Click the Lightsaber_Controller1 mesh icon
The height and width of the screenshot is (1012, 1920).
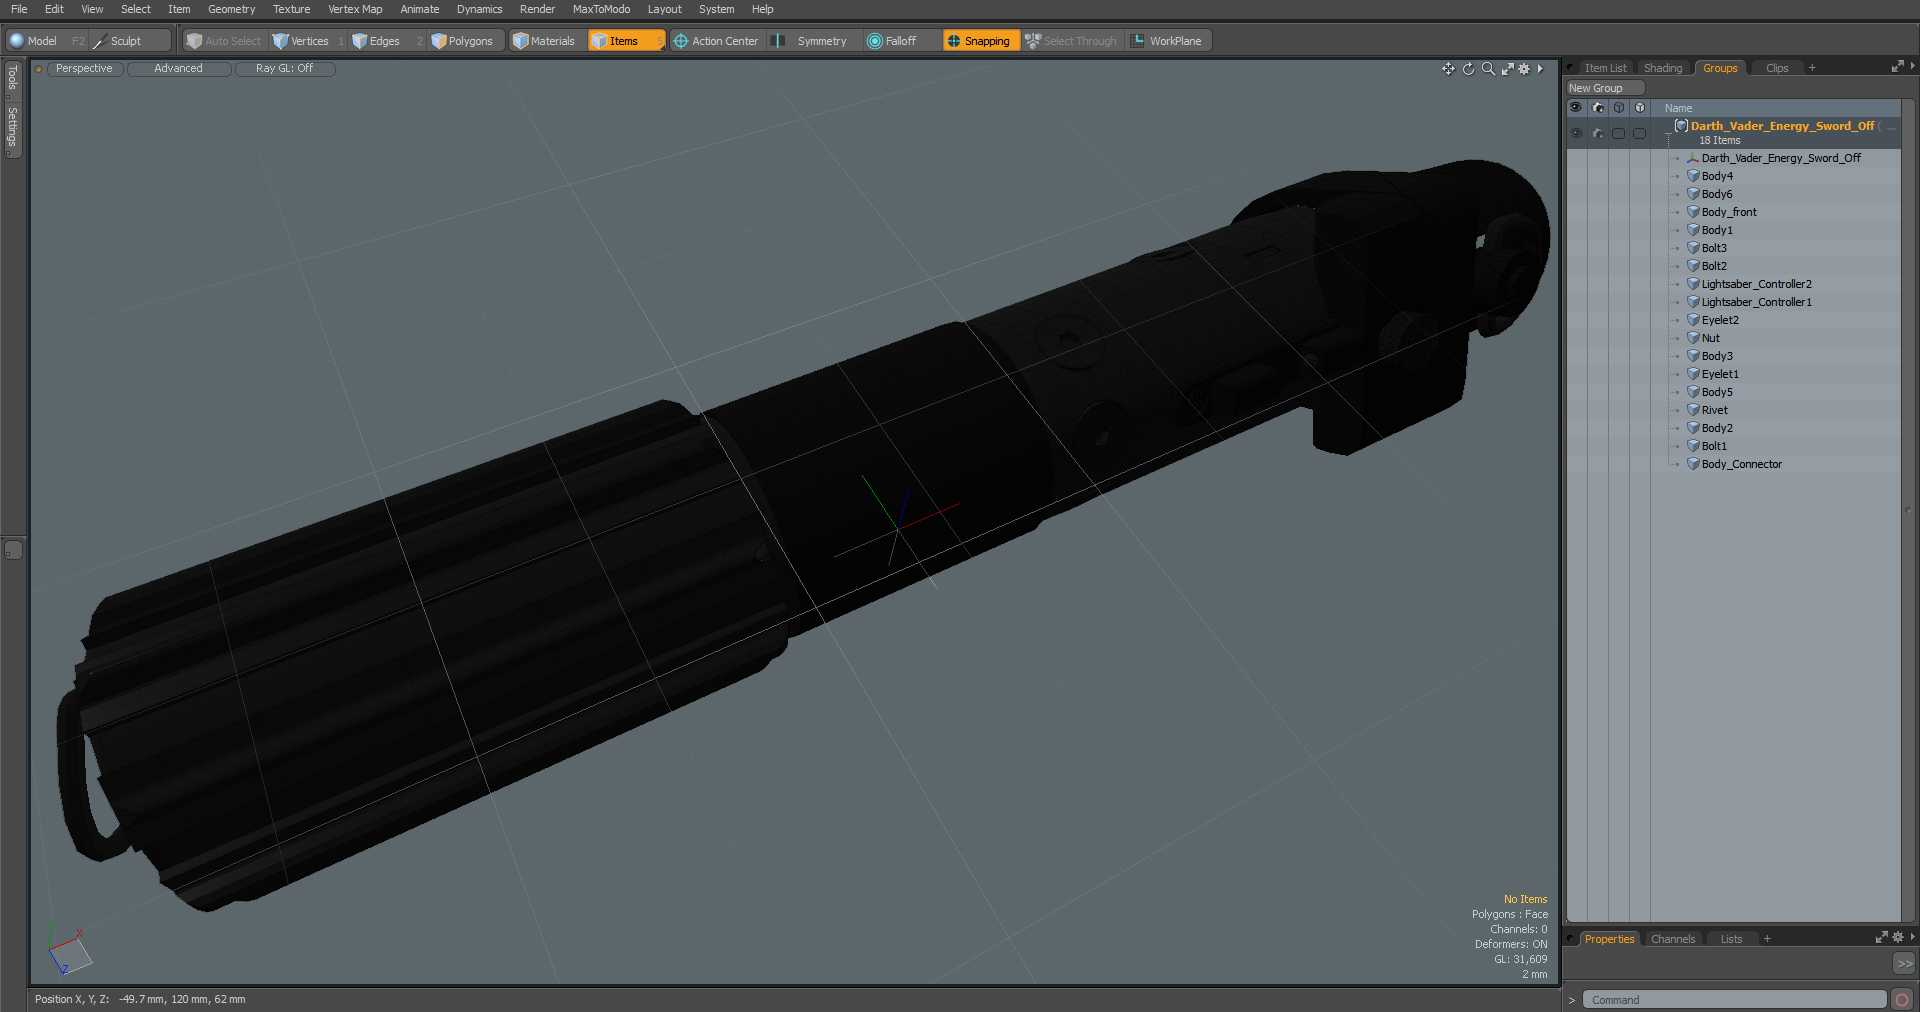pos(1693,302)
